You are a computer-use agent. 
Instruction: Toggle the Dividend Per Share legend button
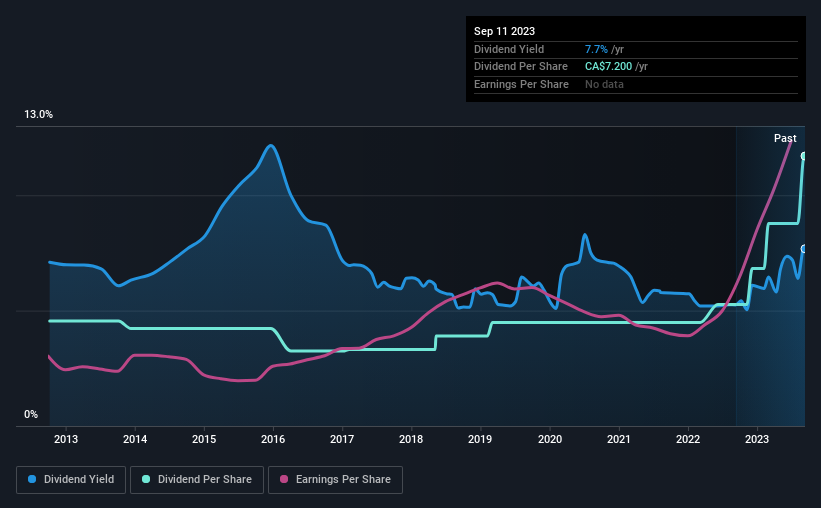pos(197,480)
